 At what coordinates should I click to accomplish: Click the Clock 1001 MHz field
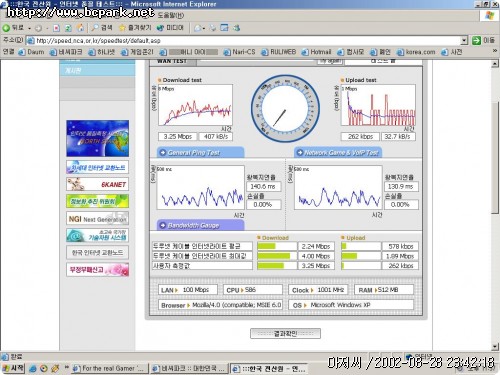click(318, 290)
